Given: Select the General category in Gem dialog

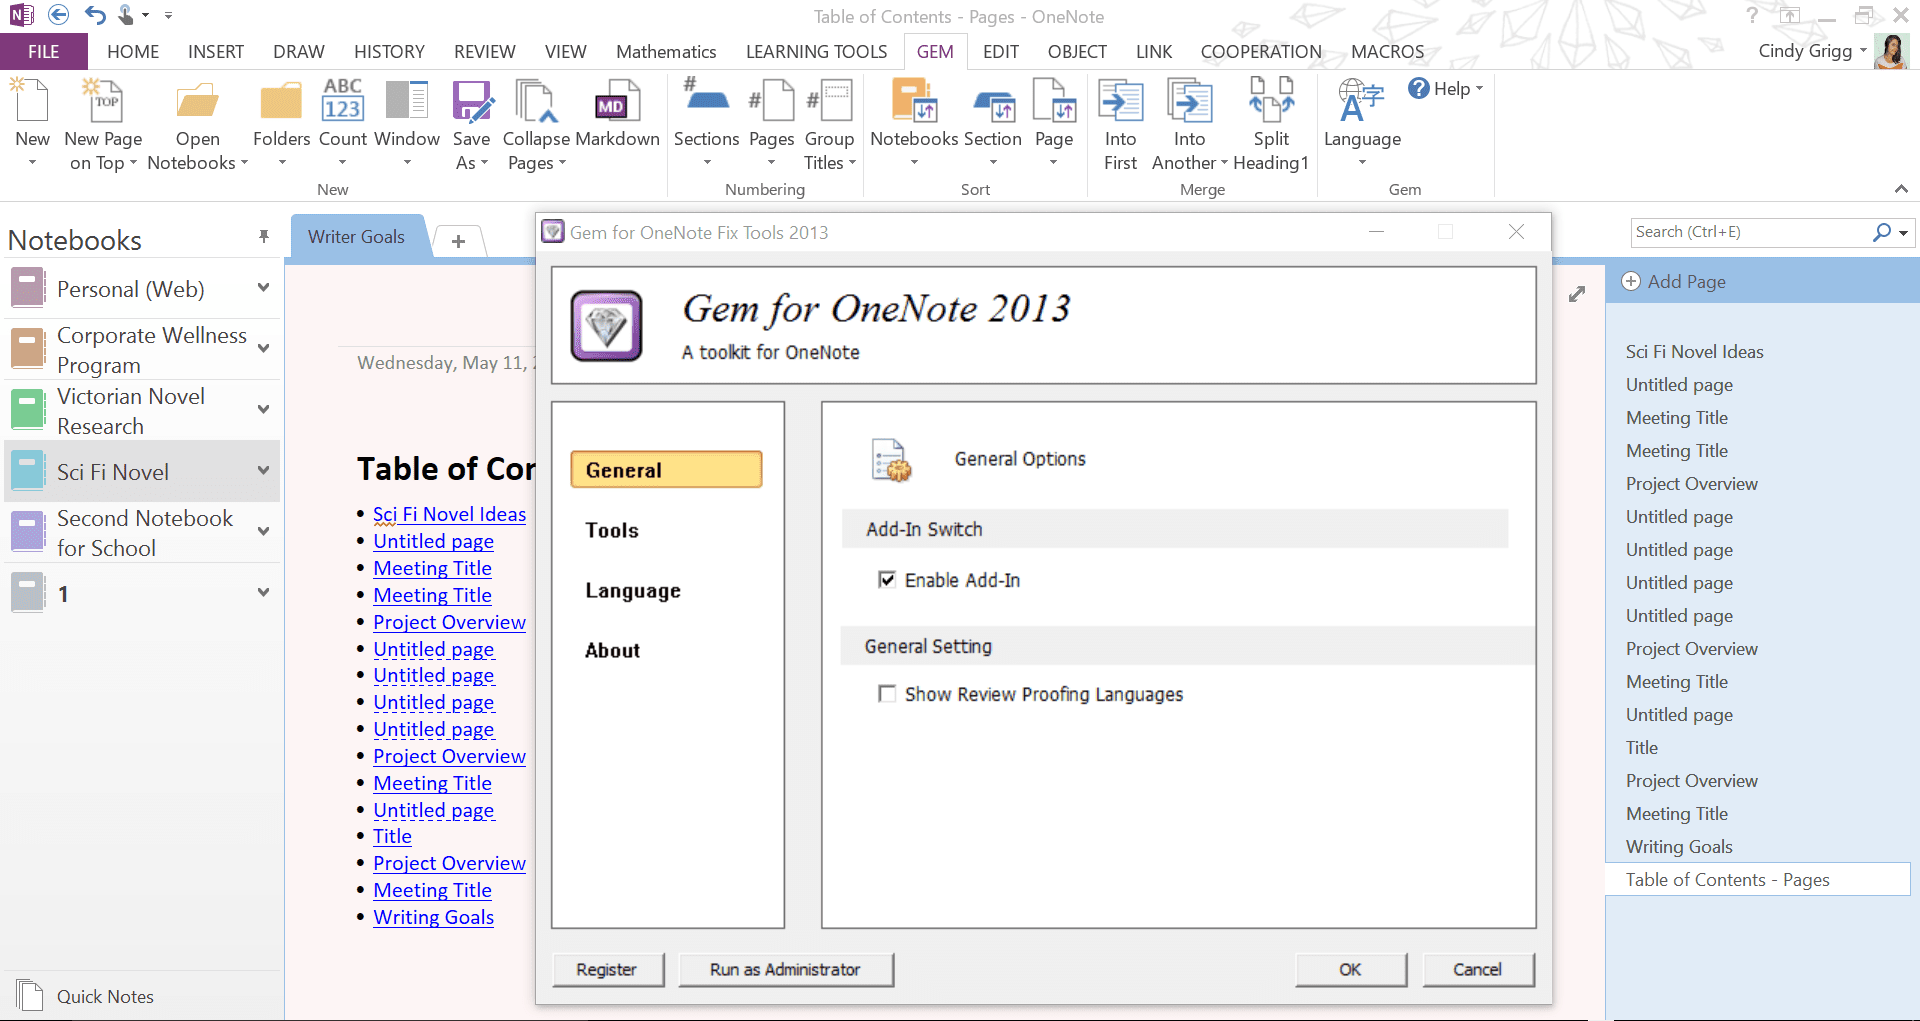Looking at the screenshot, I should (666, 470).
